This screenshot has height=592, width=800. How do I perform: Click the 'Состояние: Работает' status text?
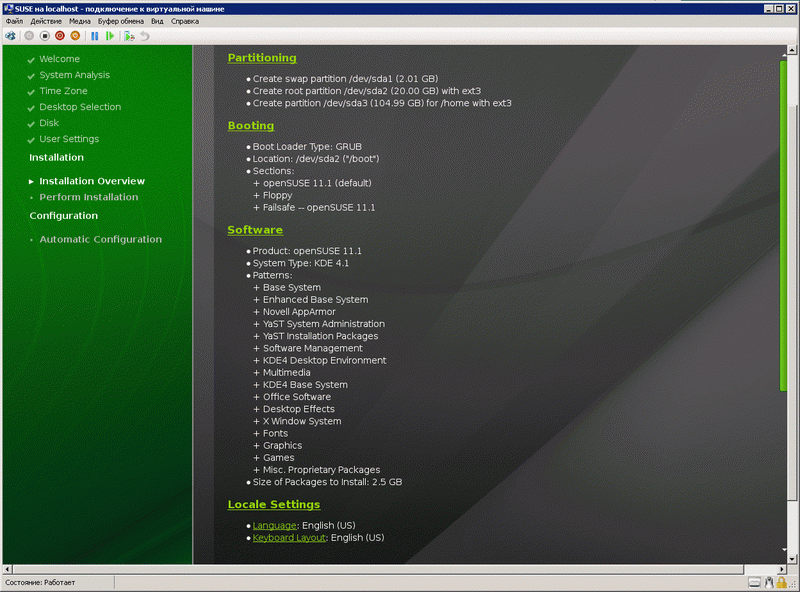[40, 582]
